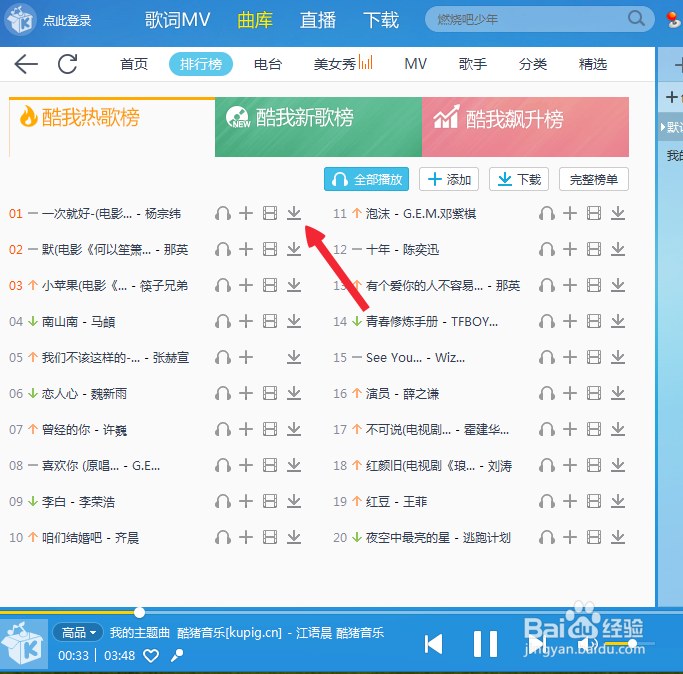The height and width of the screenshot is (674, 683).
Task: Open the MV sub tab
Action: point(416,64)
